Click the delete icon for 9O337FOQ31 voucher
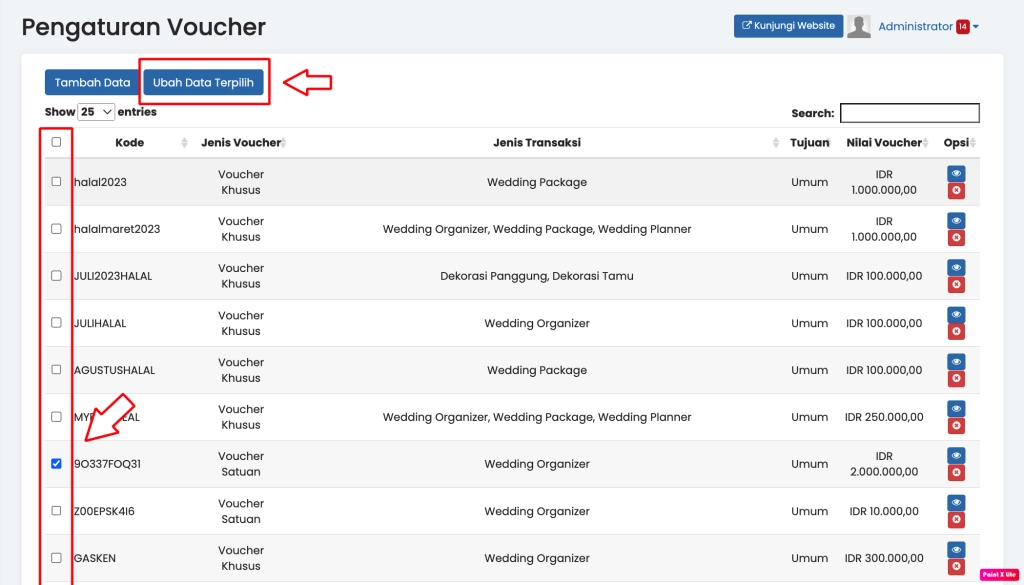 [955, 472]
